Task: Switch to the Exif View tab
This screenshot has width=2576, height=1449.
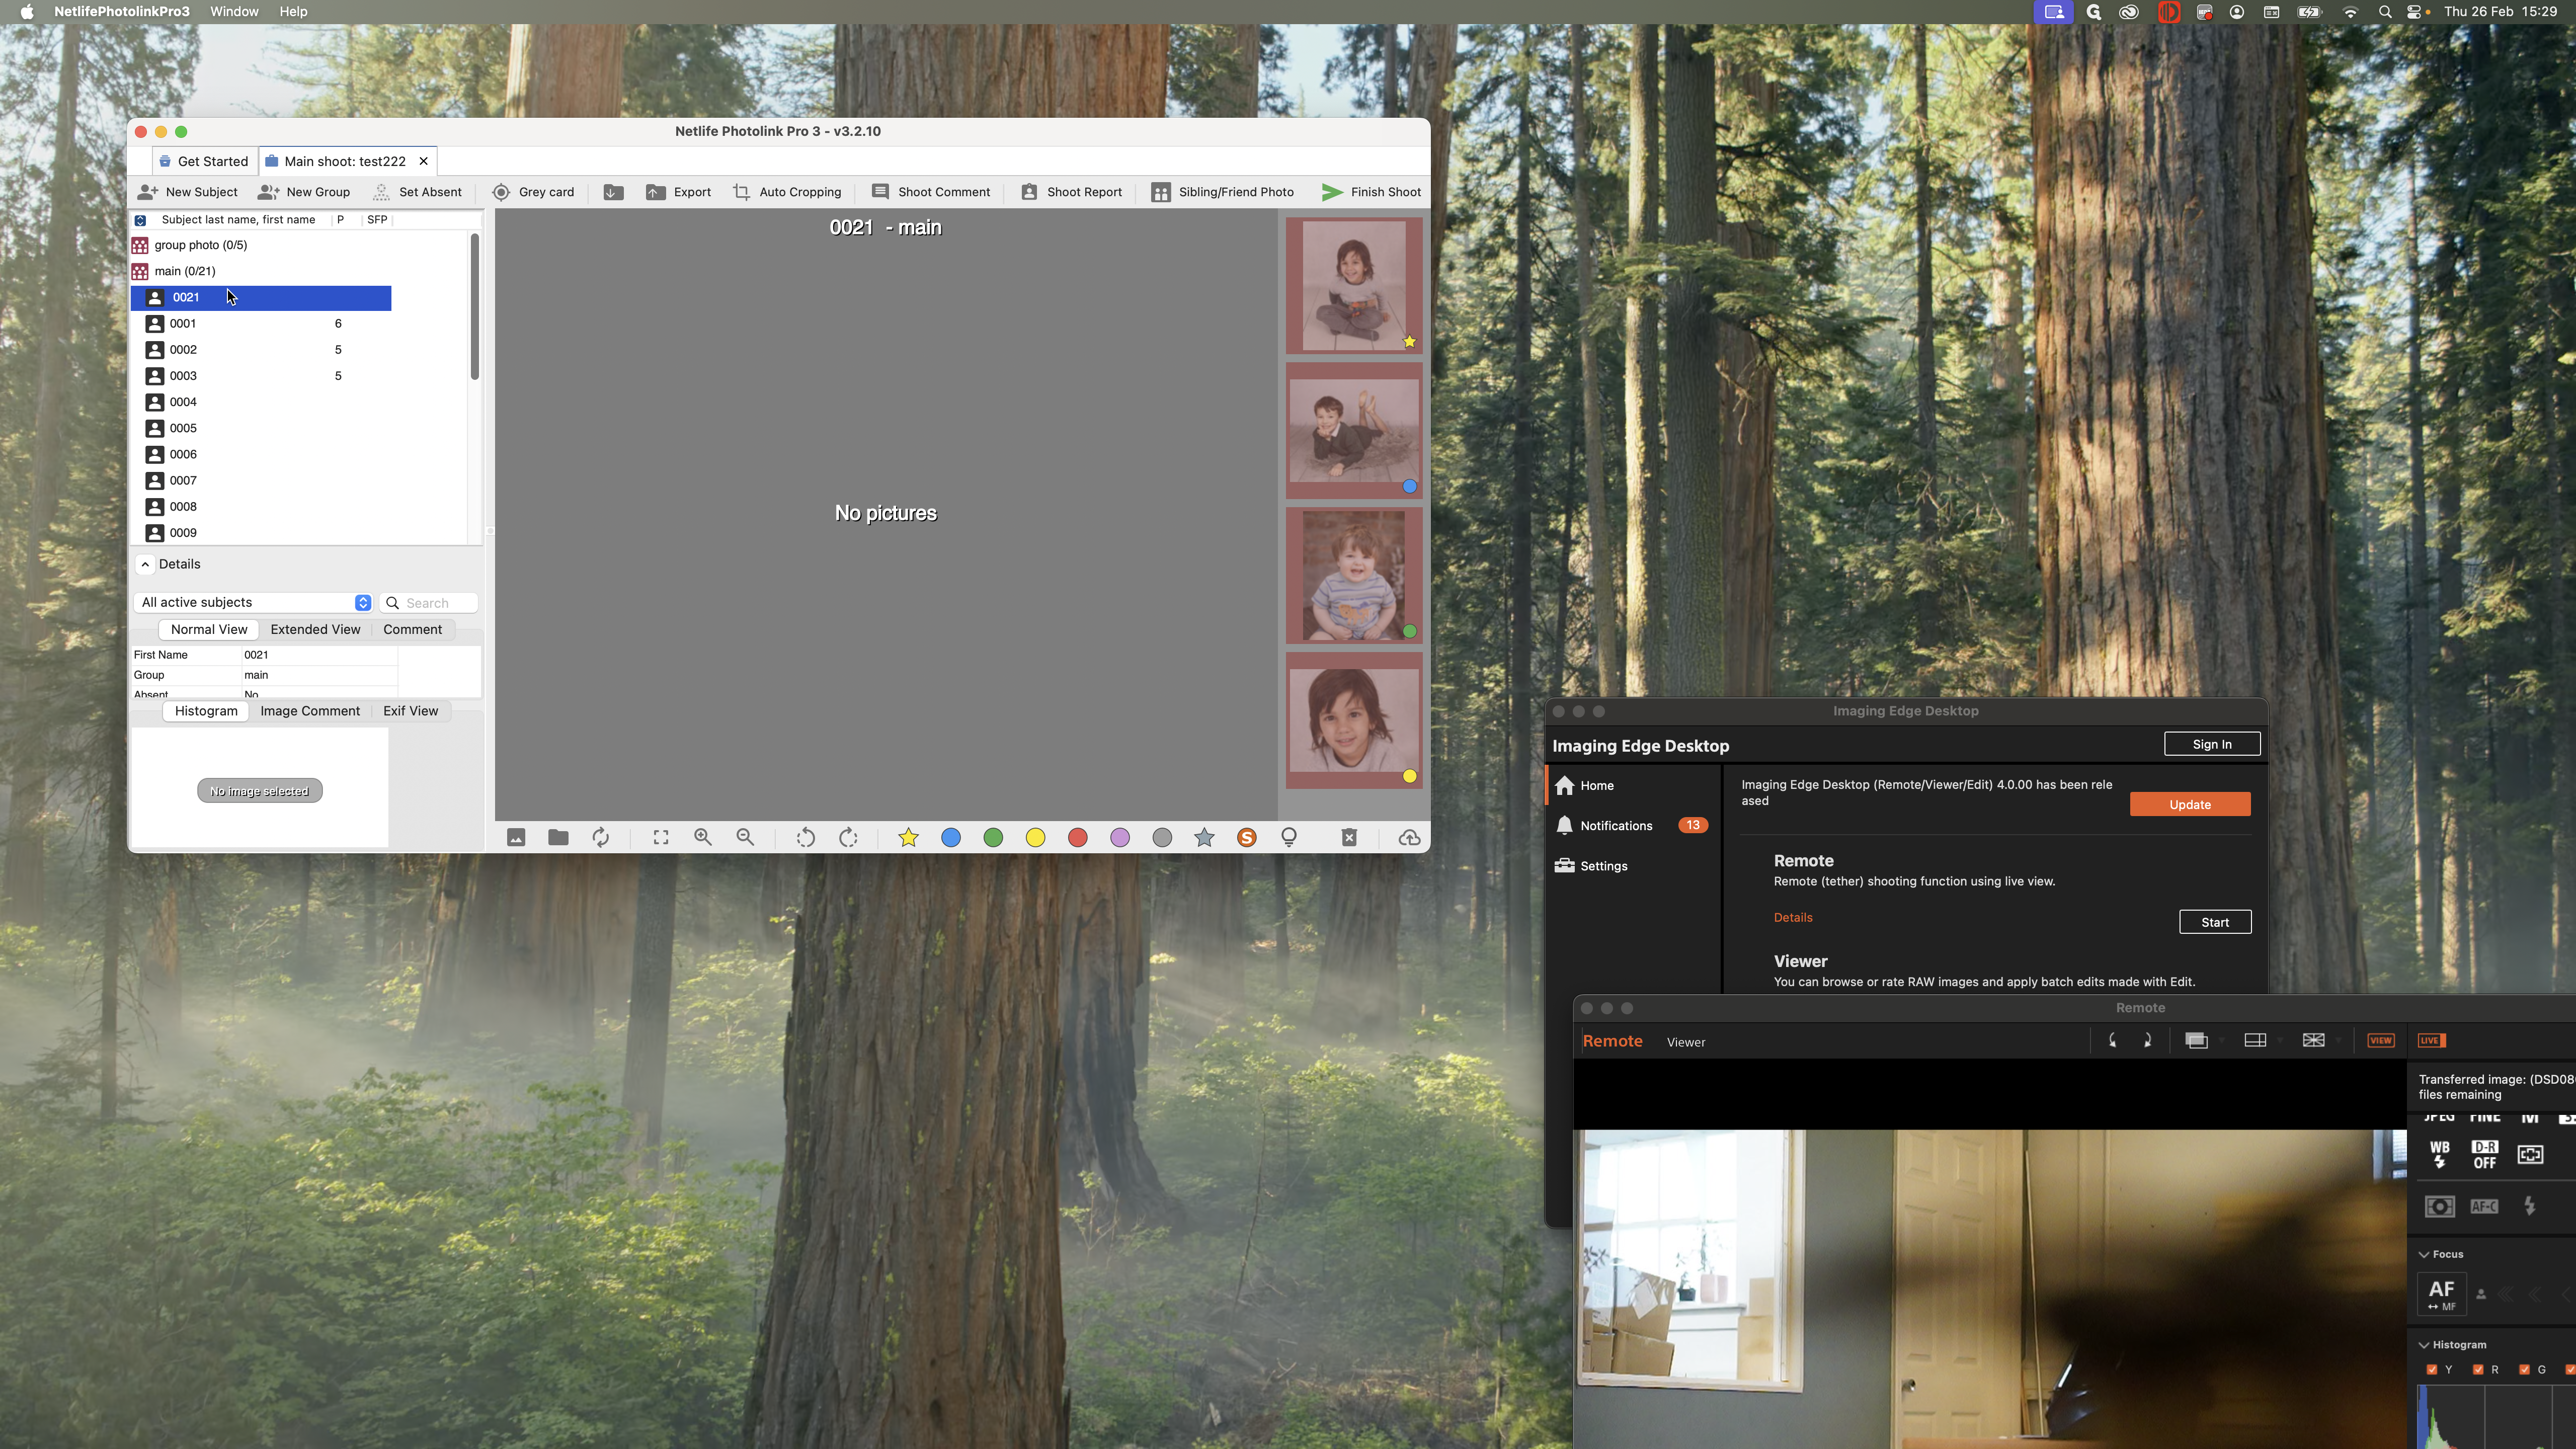Action: 410,711
